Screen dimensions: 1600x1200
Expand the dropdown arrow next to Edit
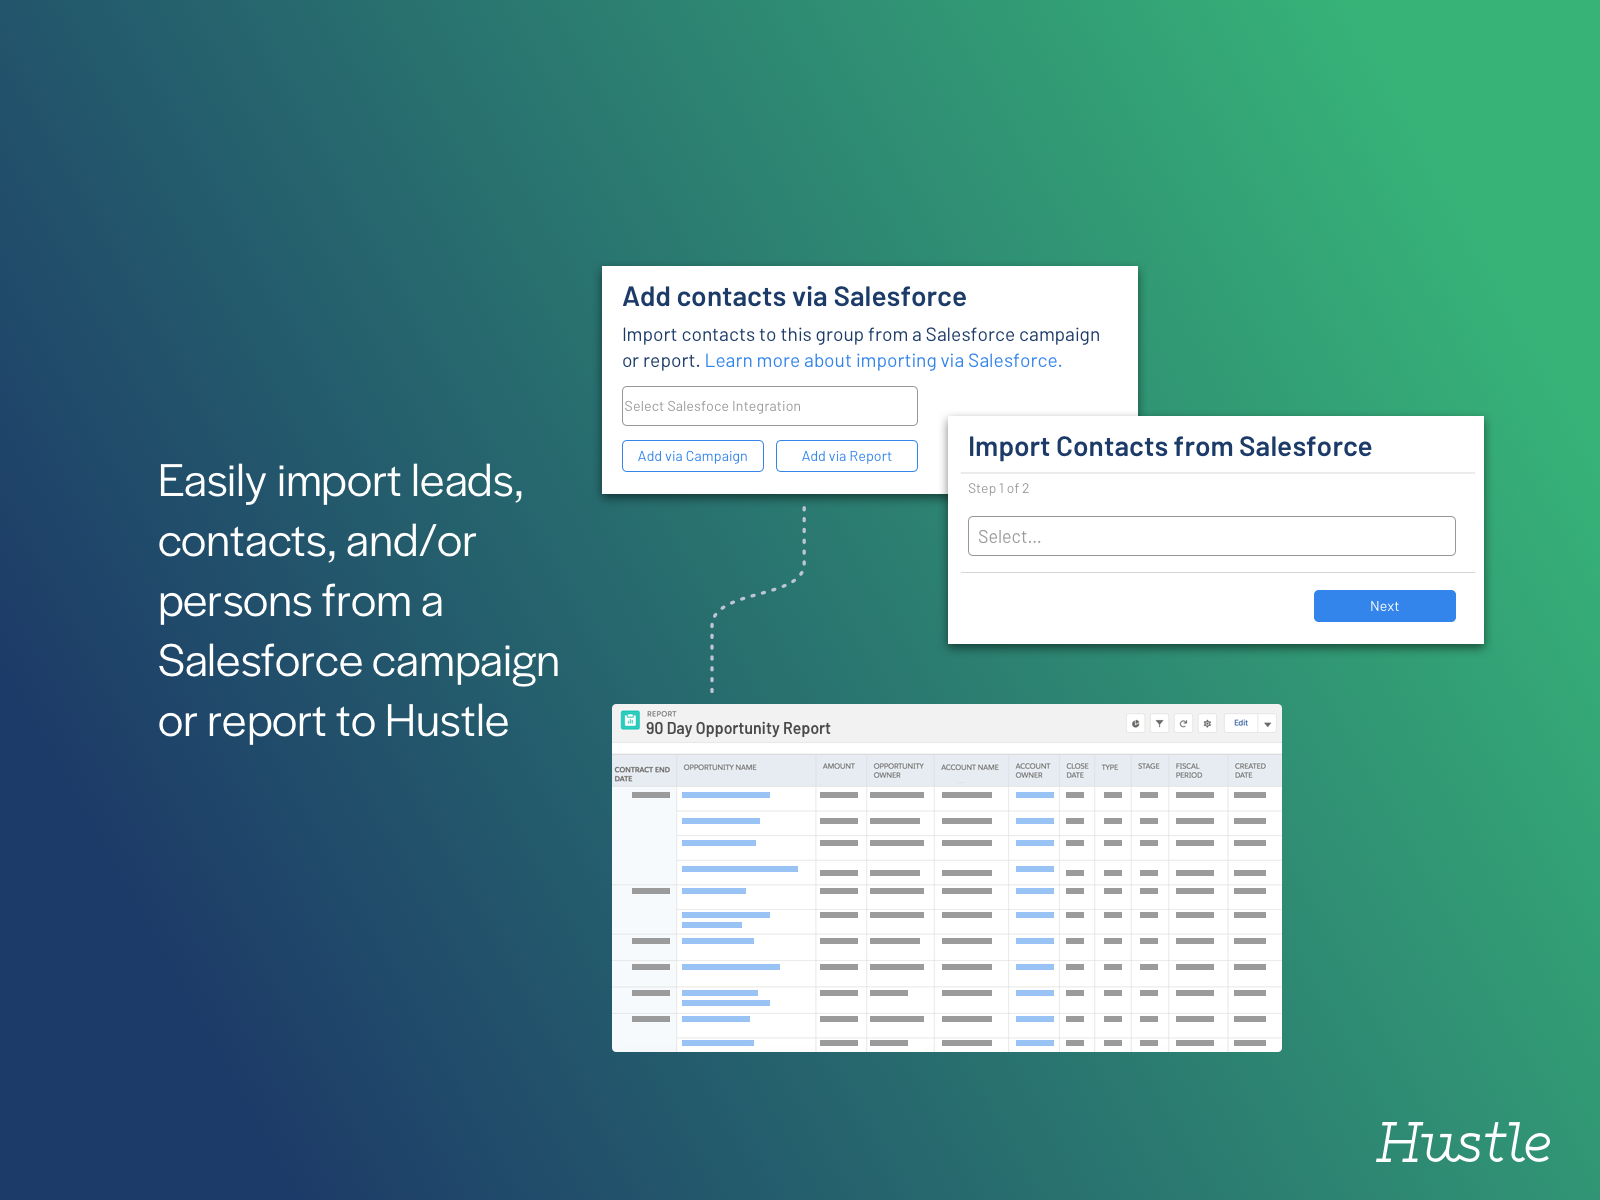click(x=1267, y=724)
